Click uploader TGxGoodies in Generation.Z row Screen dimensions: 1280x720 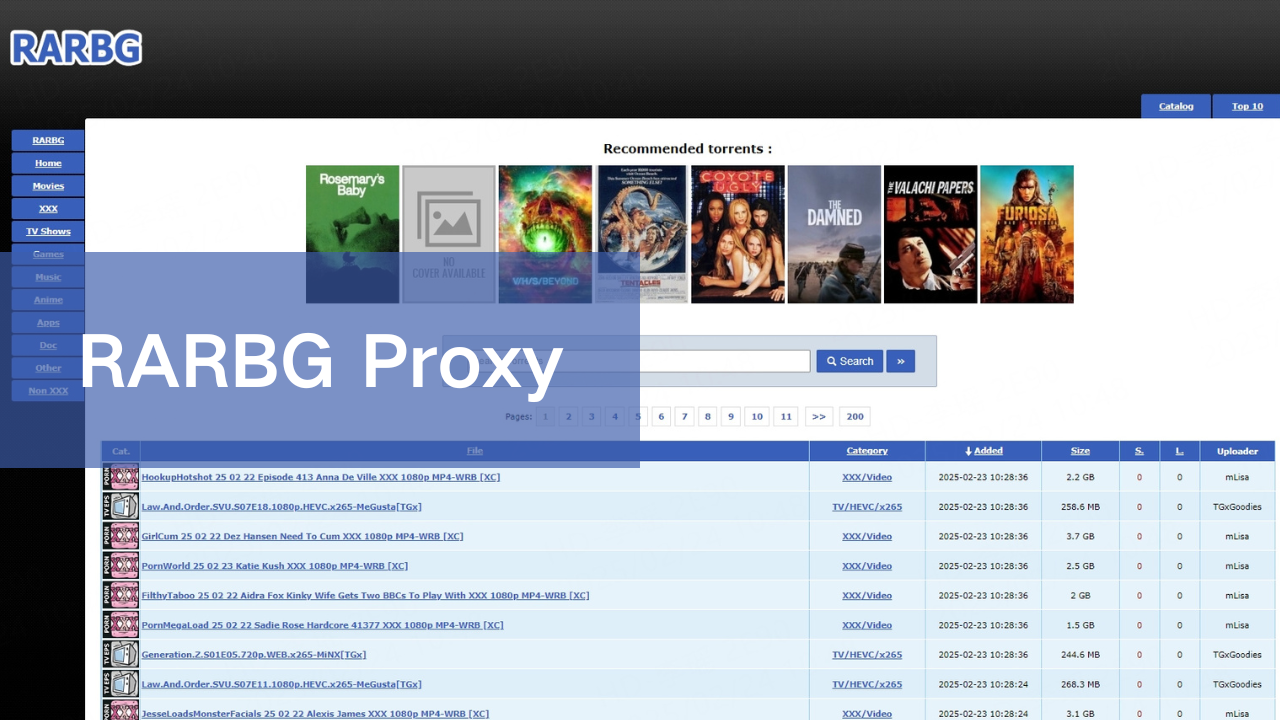click(x=1237, y=655)
